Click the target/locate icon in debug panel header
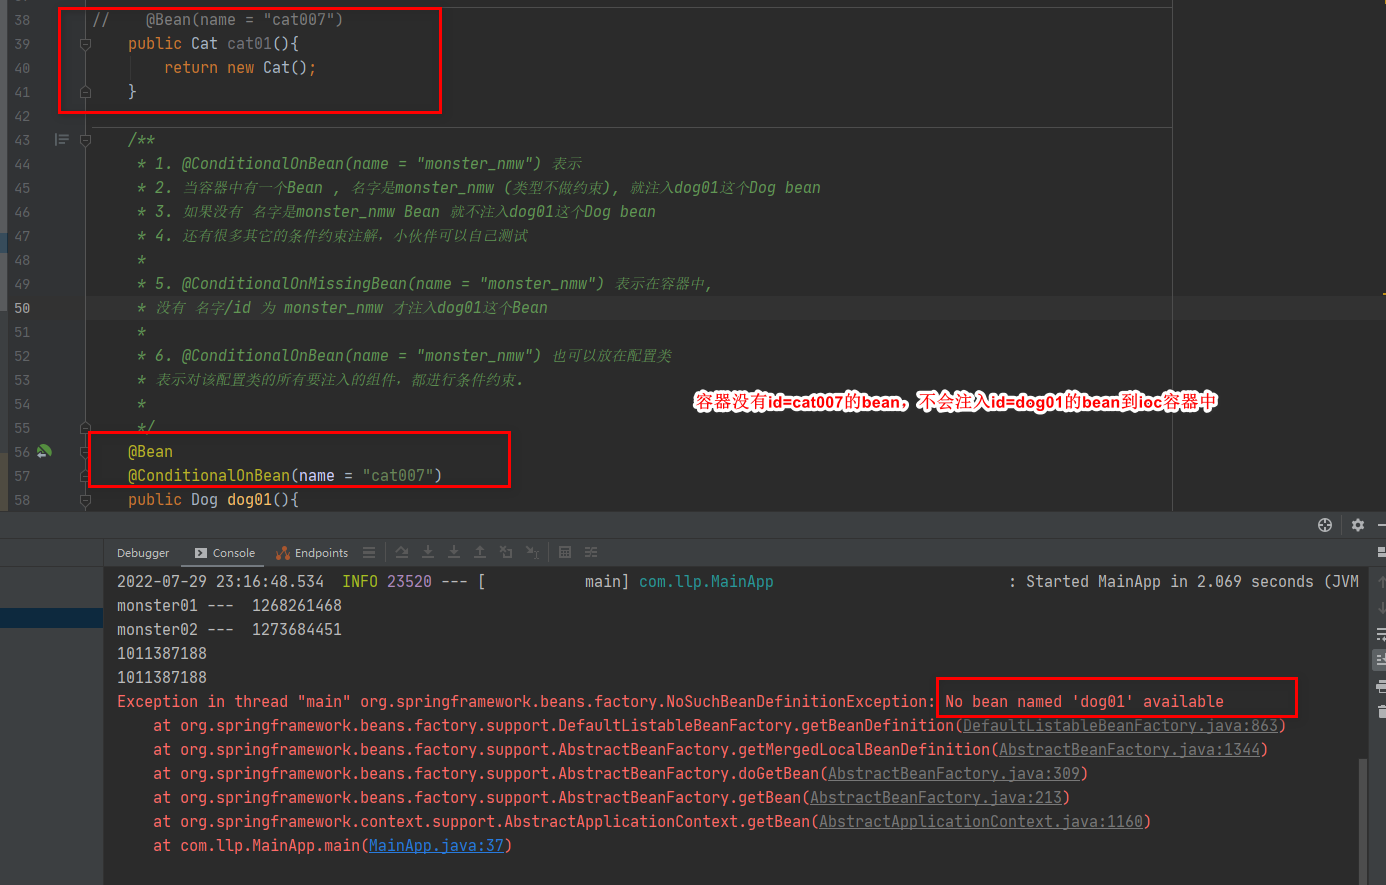This screenshot has height=885, width=1386. click(1325, 525)
